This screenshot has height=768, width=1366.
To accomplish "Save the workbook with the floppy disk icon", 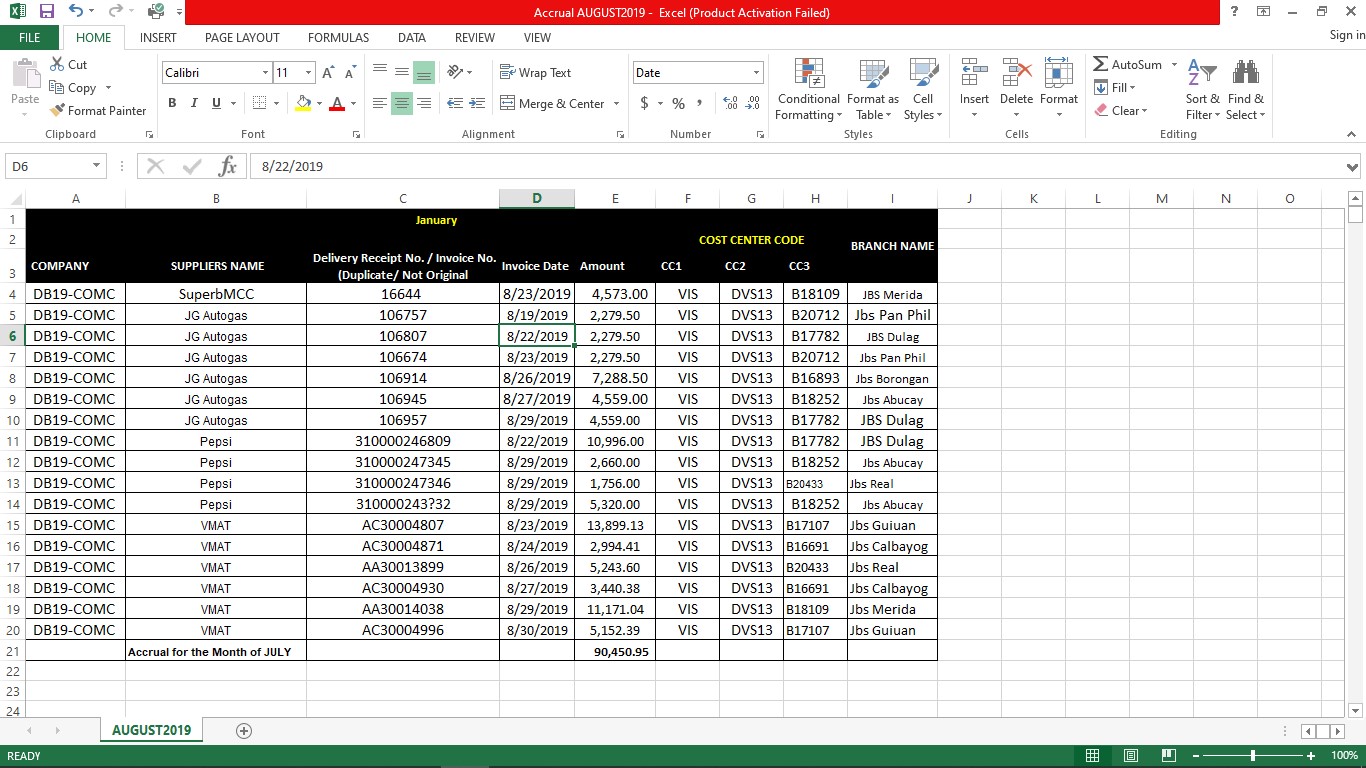I will tap(47, 12).
